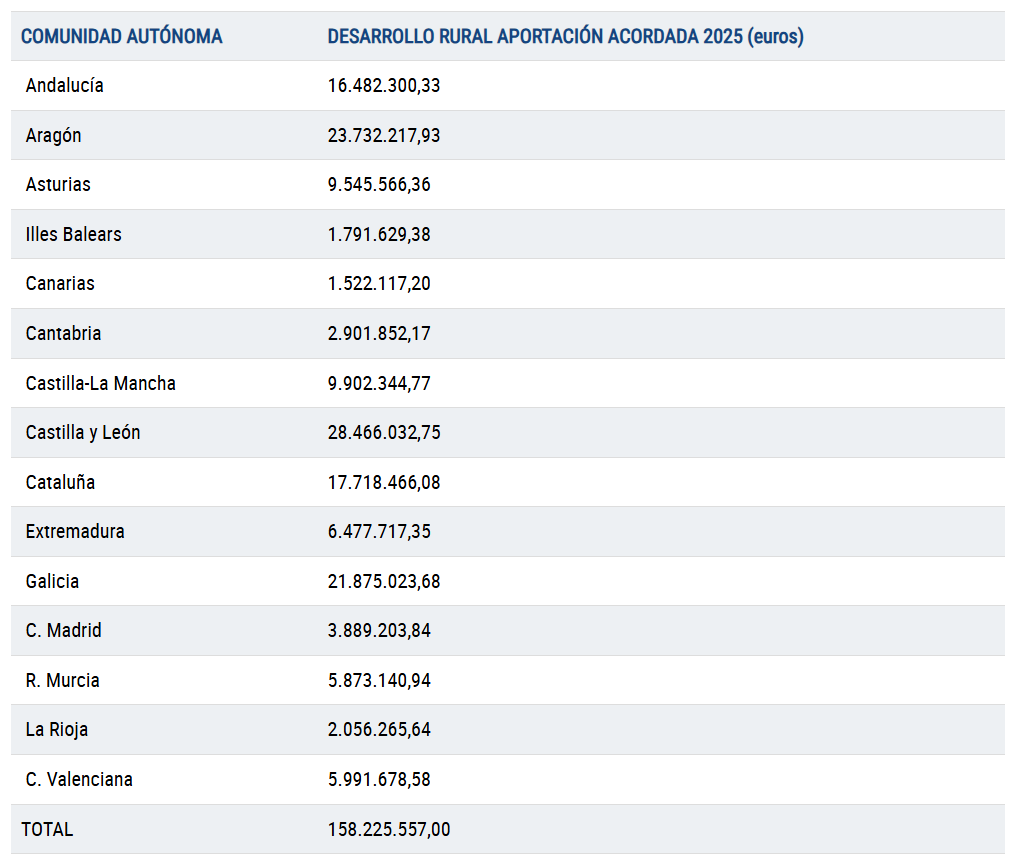Click the DESARROLLO RURAL APORTACIÓN ACORDADA 2025 header

pyautogui.click(x=565, y=37)
